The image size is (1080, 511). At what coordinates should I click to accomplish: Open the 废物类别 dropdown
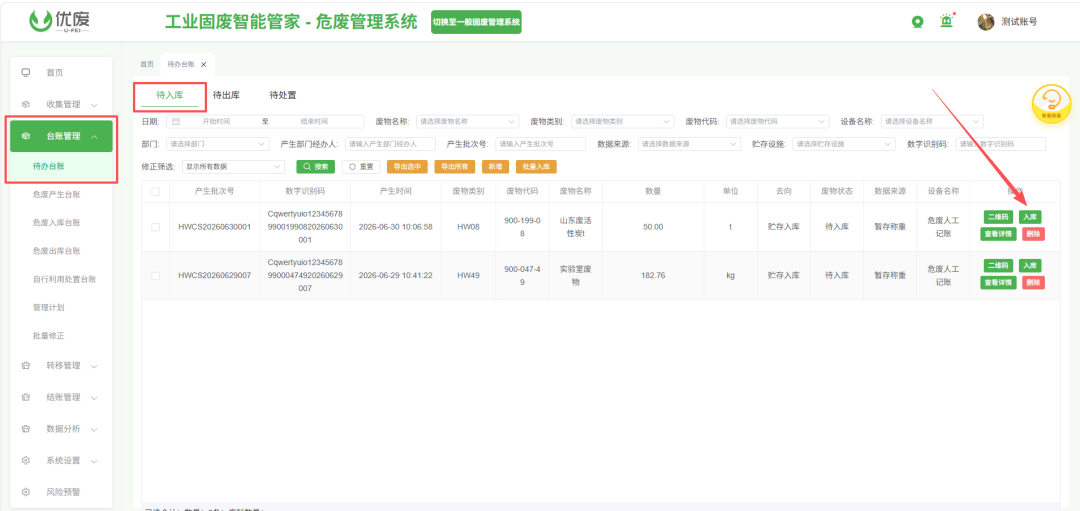coord(623,121)
